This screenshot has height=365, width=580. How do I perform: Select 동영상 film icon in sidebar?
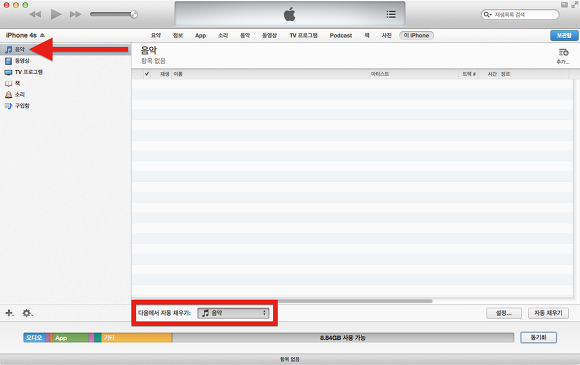tap(9, 61)
